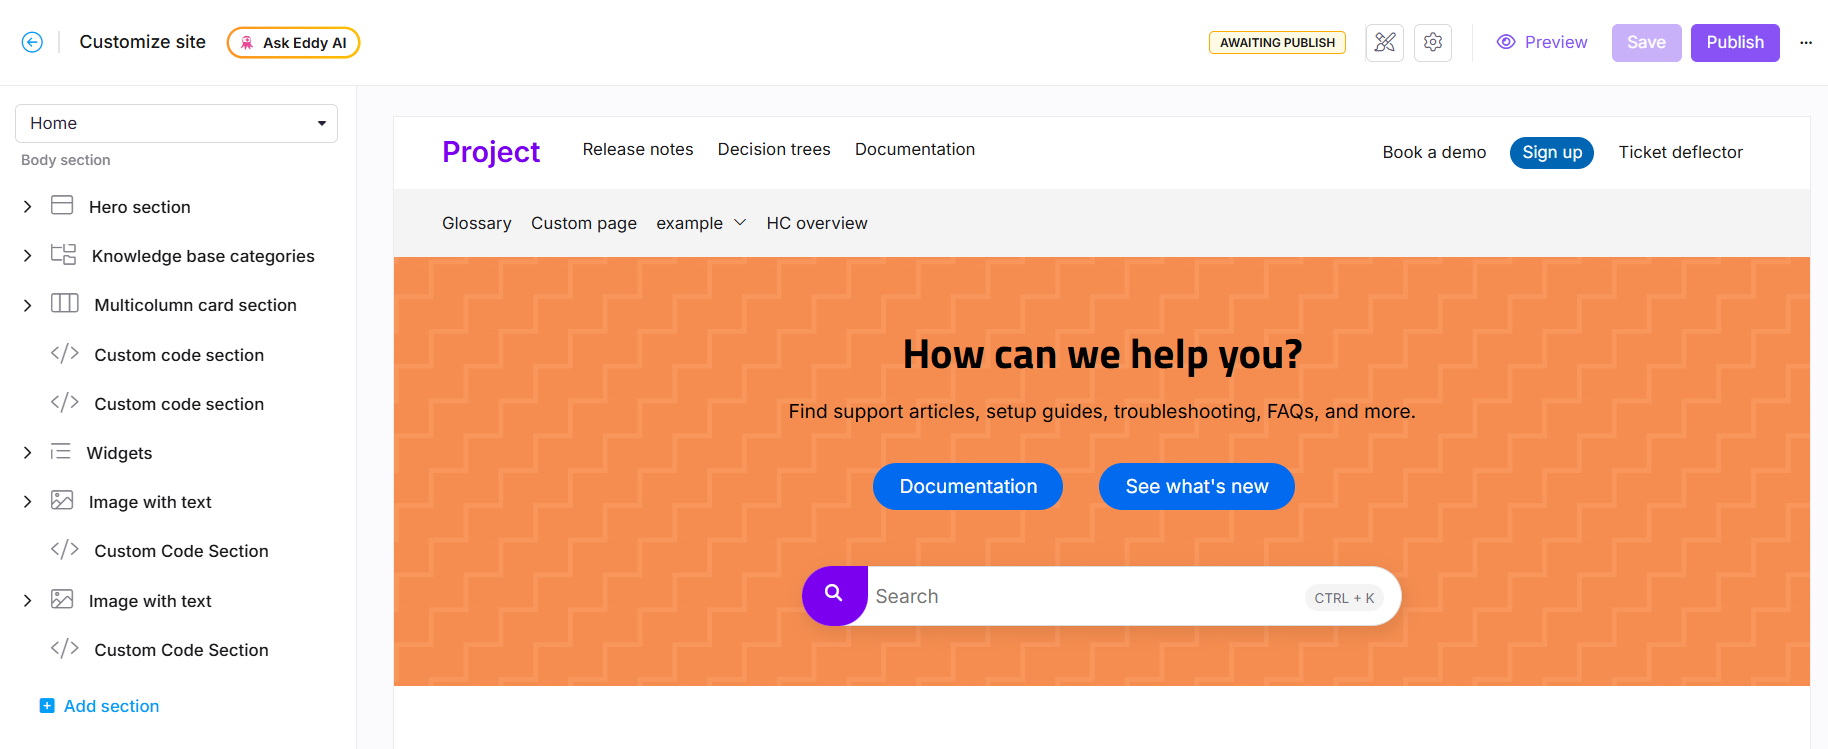Click the Sign up button
Viewport: 1828px width, 749px height.
point(1552,152)
